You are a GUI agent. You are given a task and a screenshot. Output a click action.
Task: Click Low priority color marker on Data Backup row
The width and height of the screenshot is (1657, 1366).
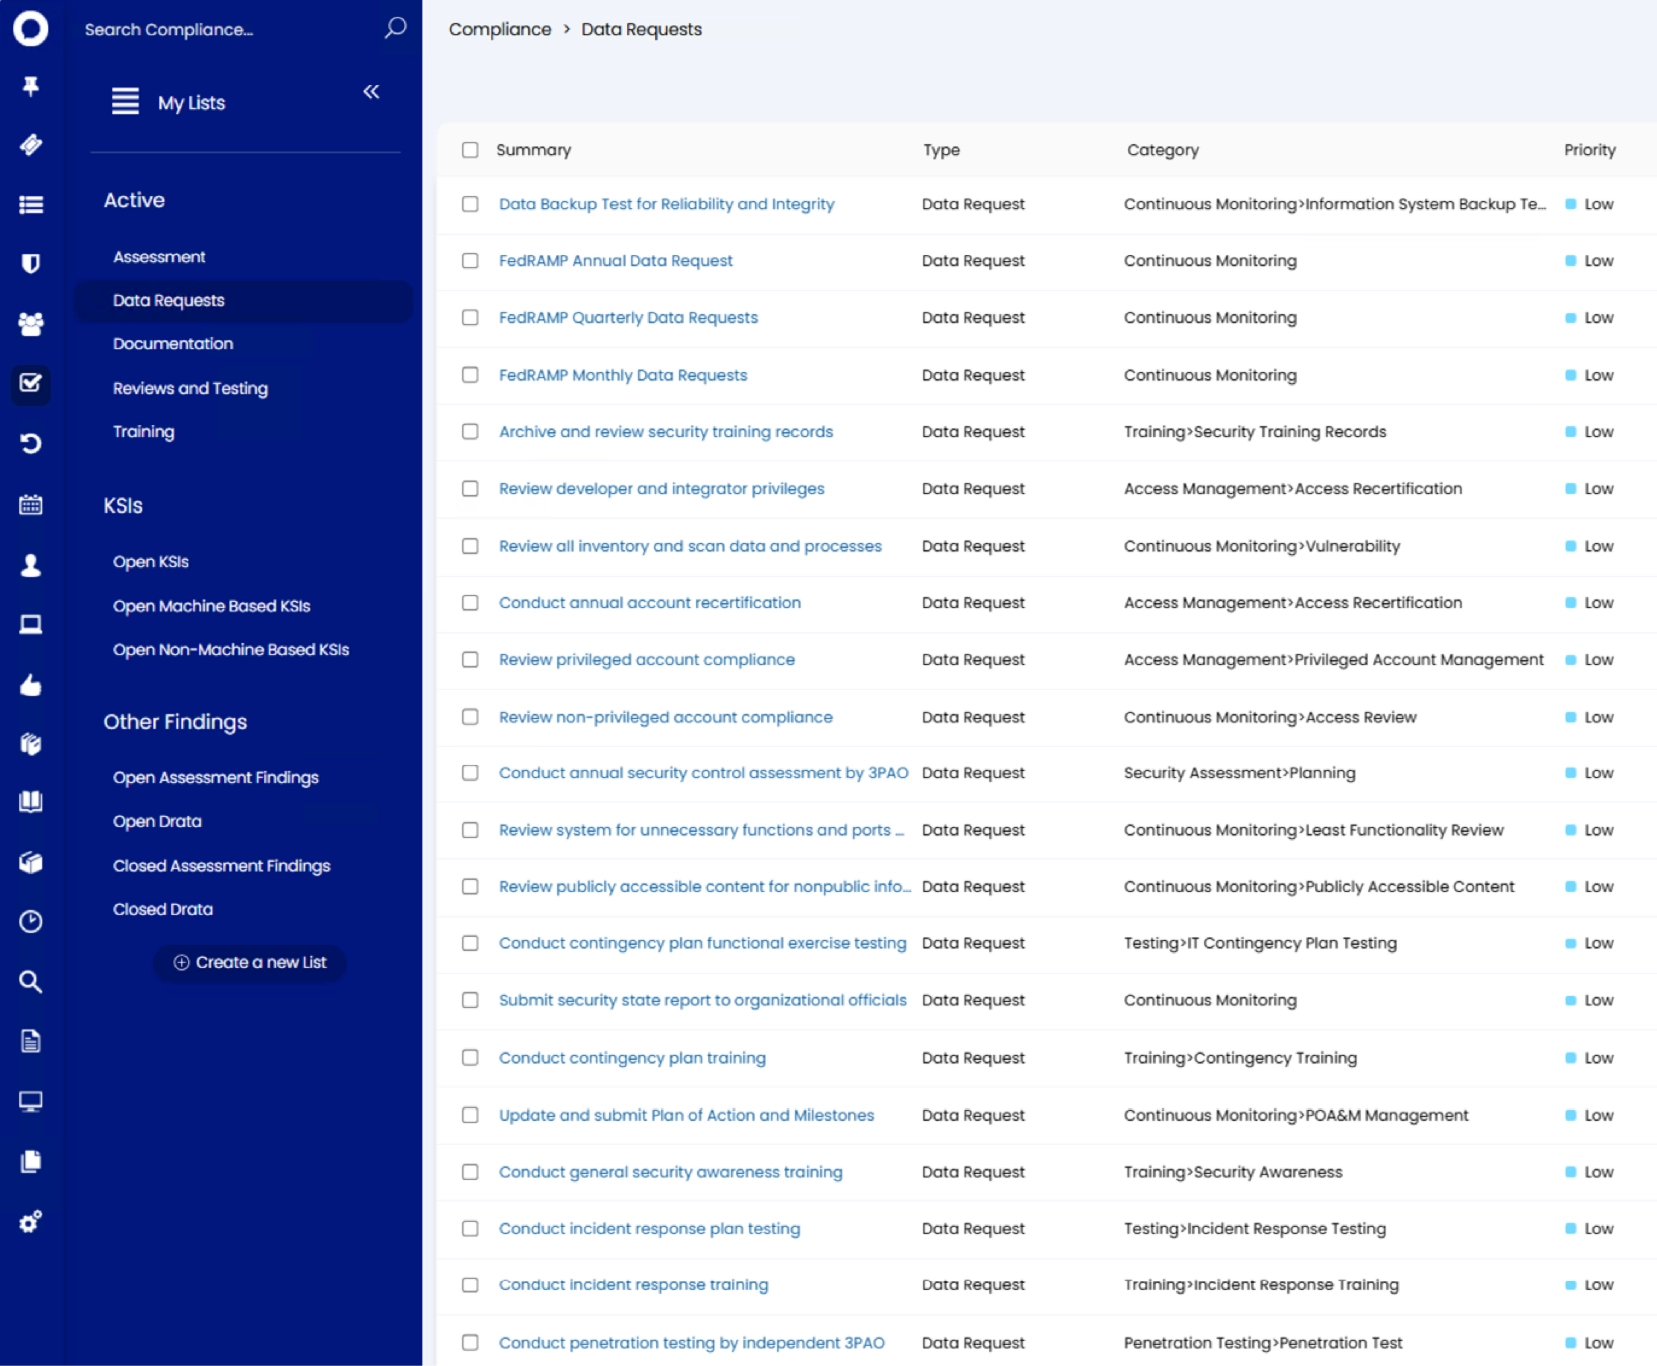point(1571,204)
